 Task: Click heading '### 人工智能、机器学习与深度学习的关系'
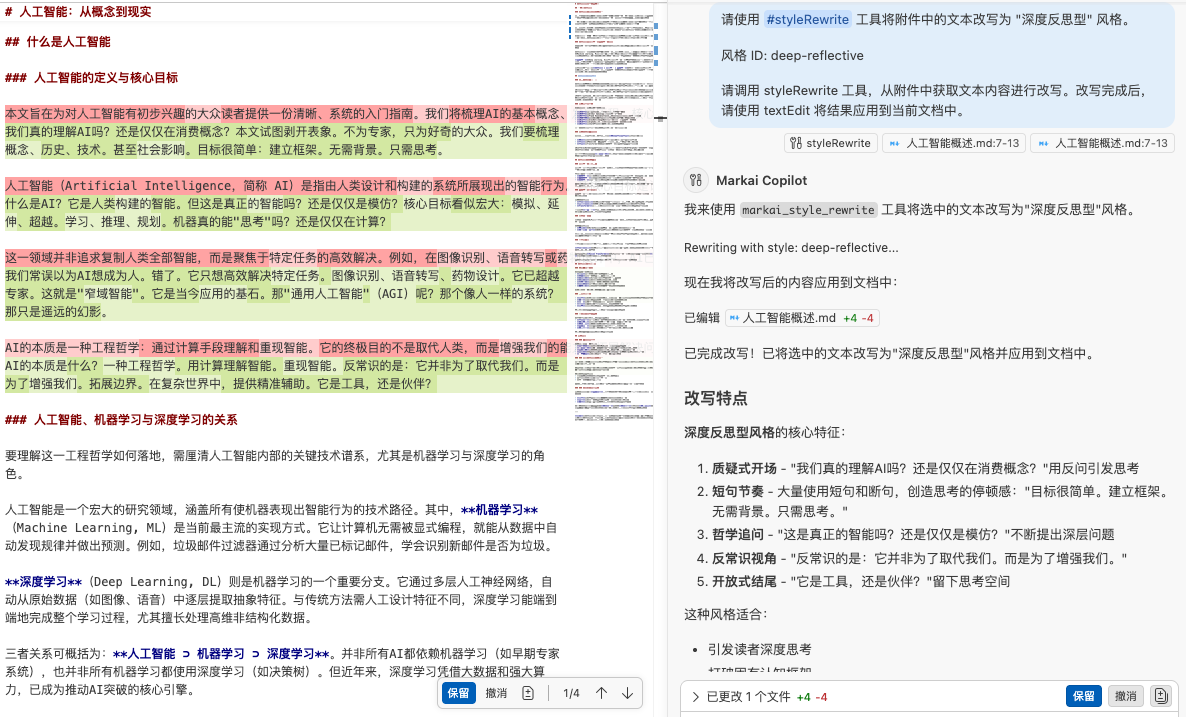121,419
